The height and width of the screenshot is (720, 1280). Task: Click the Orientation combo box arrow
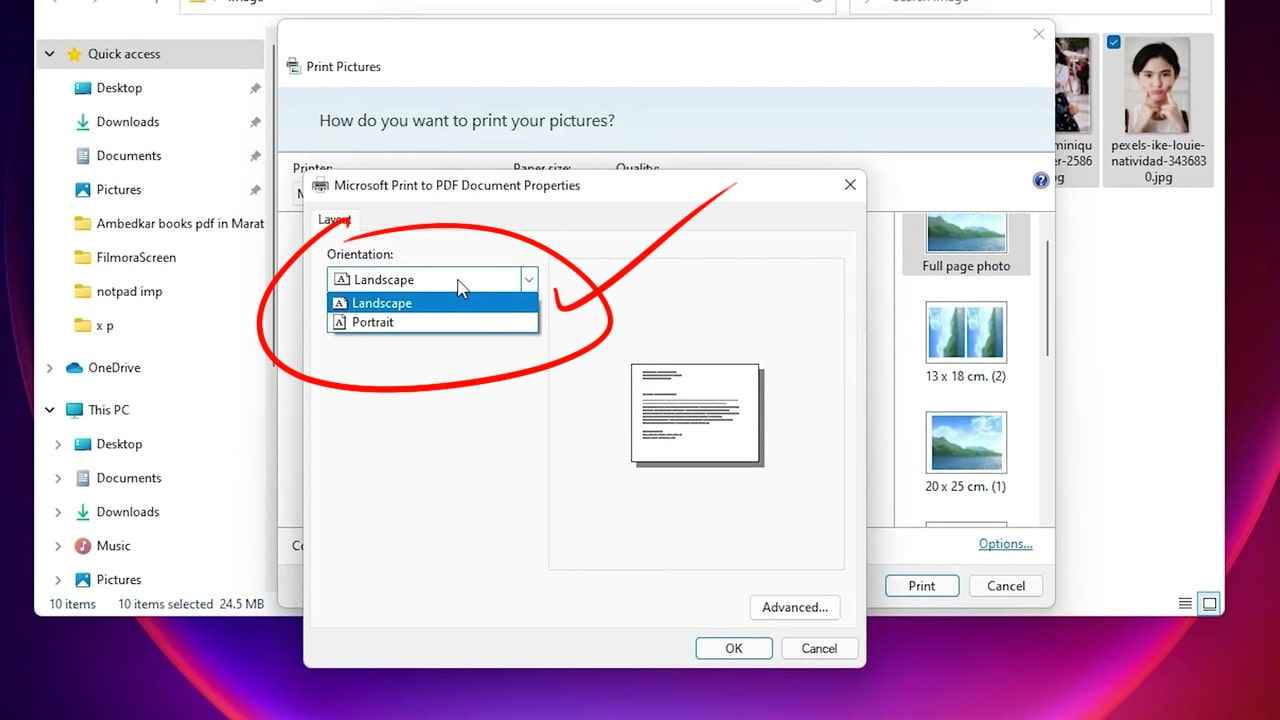pyautogui.click(x=529, y=280)
